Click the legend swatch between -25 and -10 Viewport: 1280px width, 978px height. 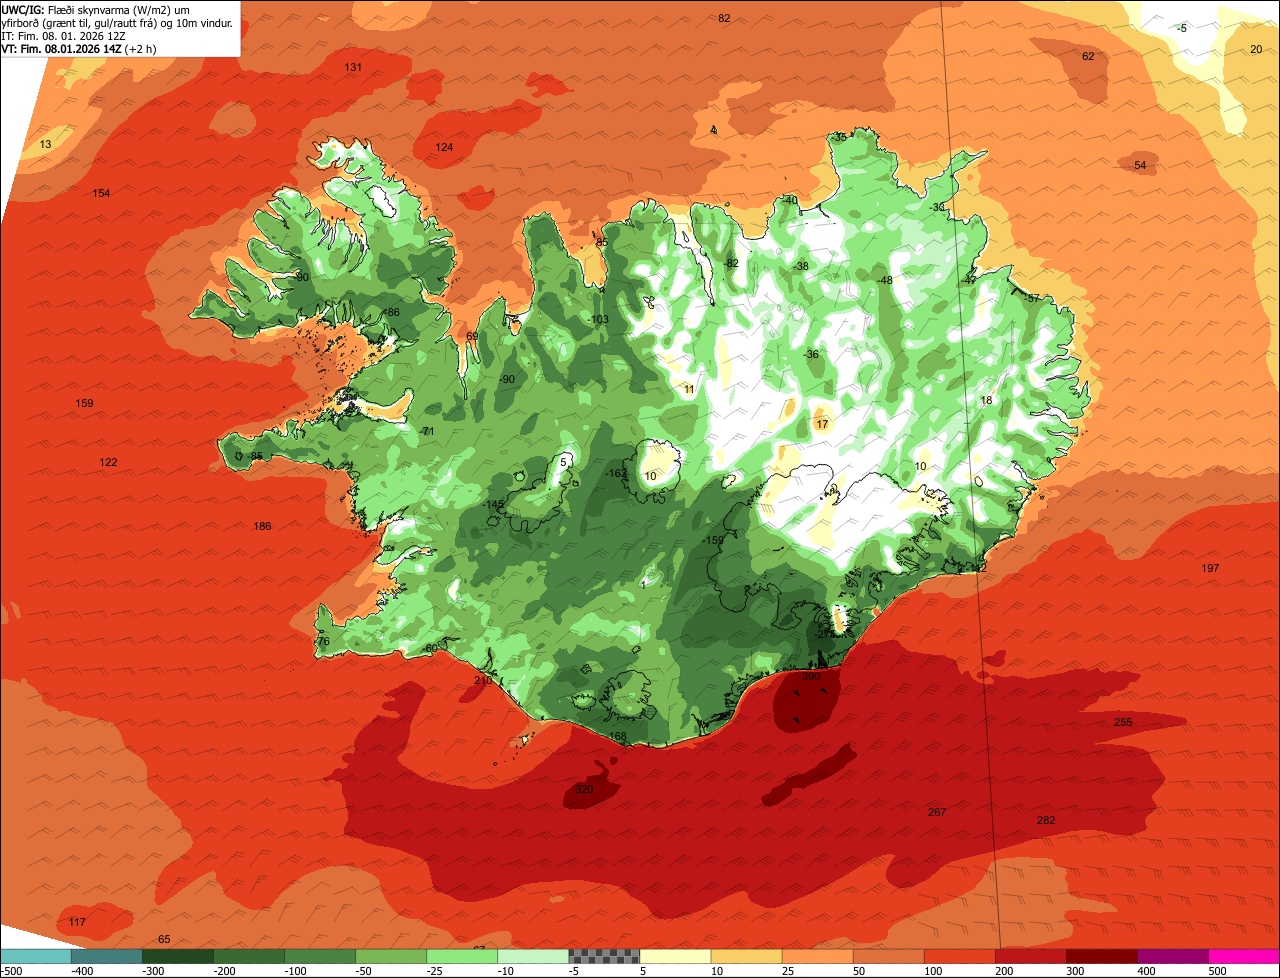pyautogui.click(x=461, y=956)
